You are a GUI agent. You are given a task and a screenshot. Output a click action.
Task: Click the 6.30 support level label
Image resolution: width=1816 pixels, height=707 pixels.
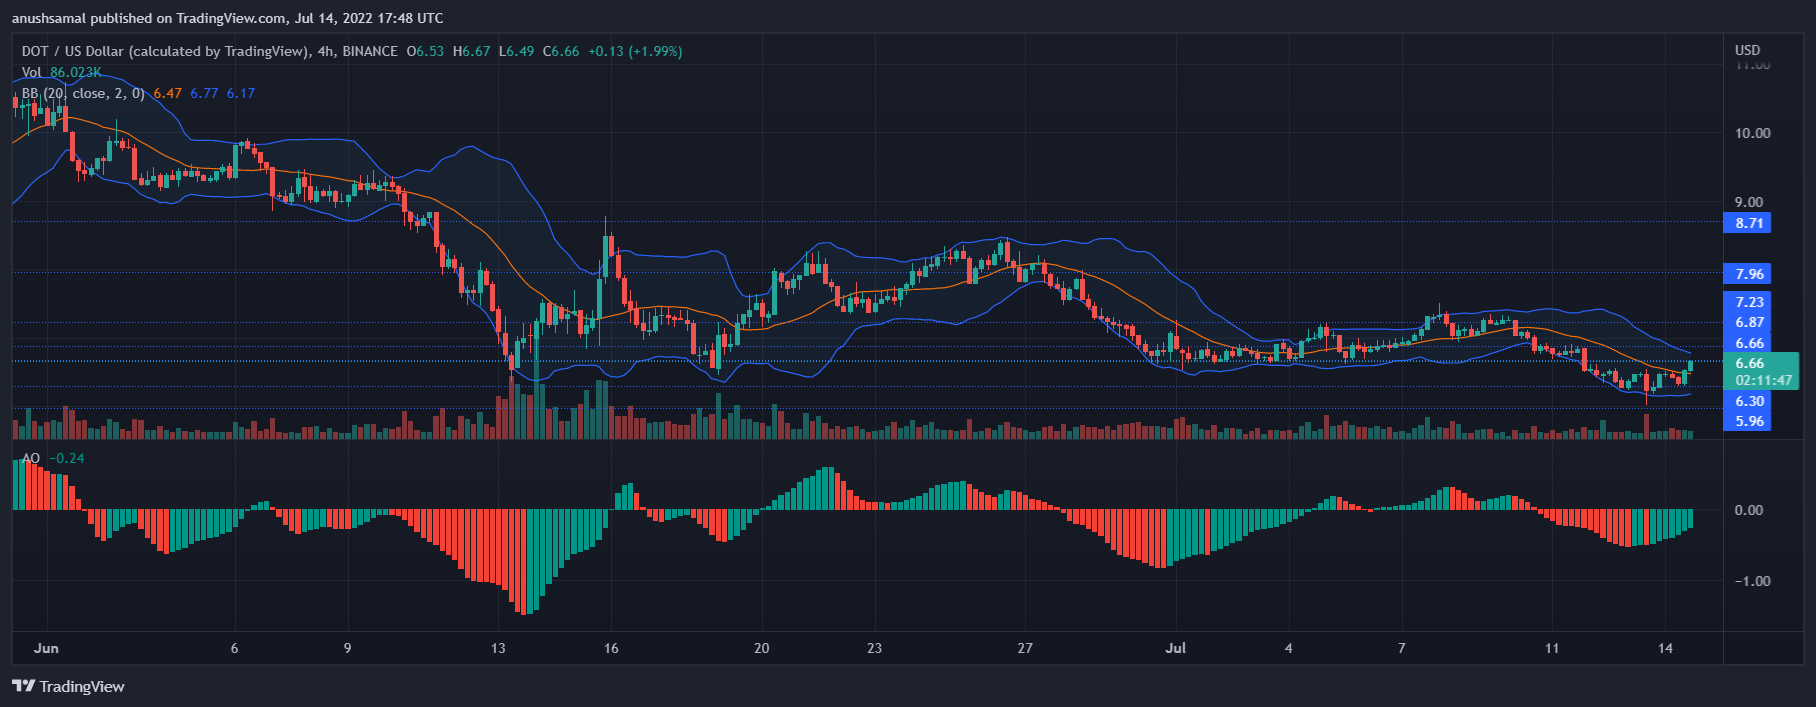1748,401
